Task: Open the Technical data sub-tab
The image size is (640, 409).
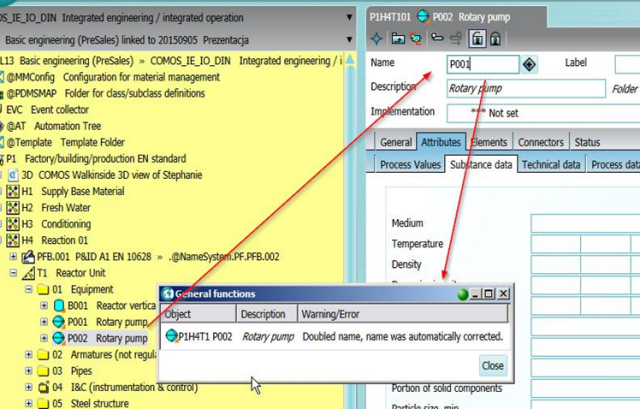Action: [x=551, y=164]
